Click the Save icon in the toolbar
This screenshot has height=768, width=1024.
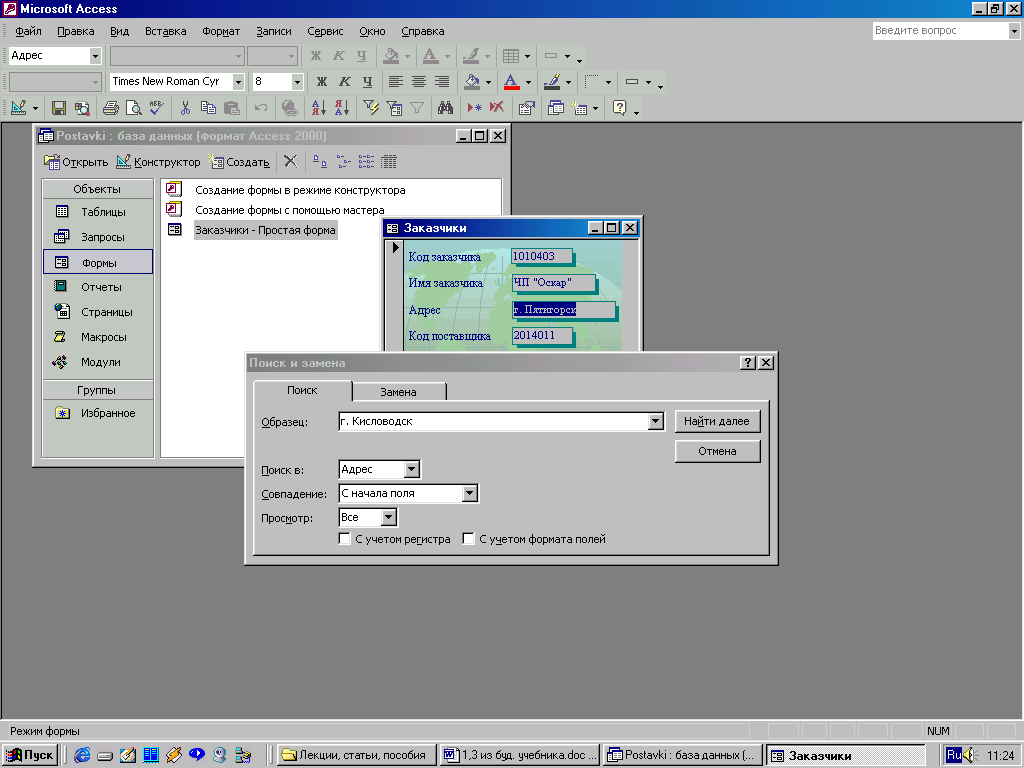click(x=59, y=108)
